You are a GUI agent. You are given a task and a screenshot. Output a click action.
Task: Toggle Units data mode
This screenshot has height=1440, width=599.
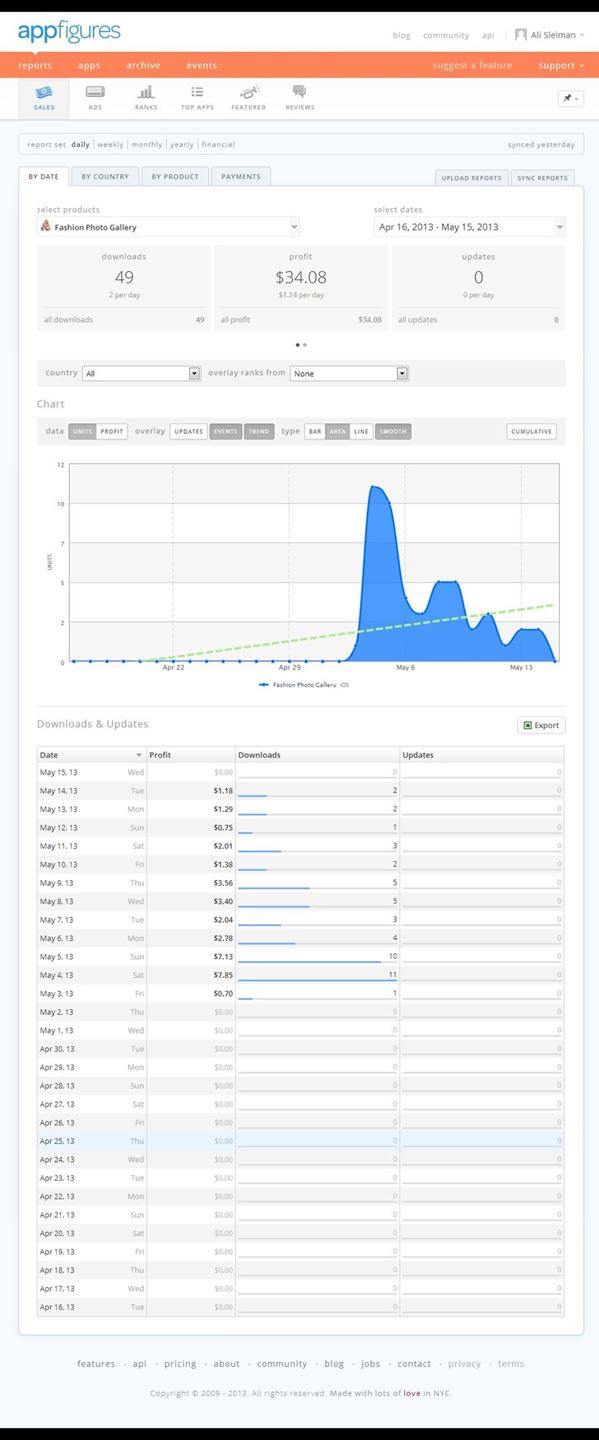(x=83, y=431)
